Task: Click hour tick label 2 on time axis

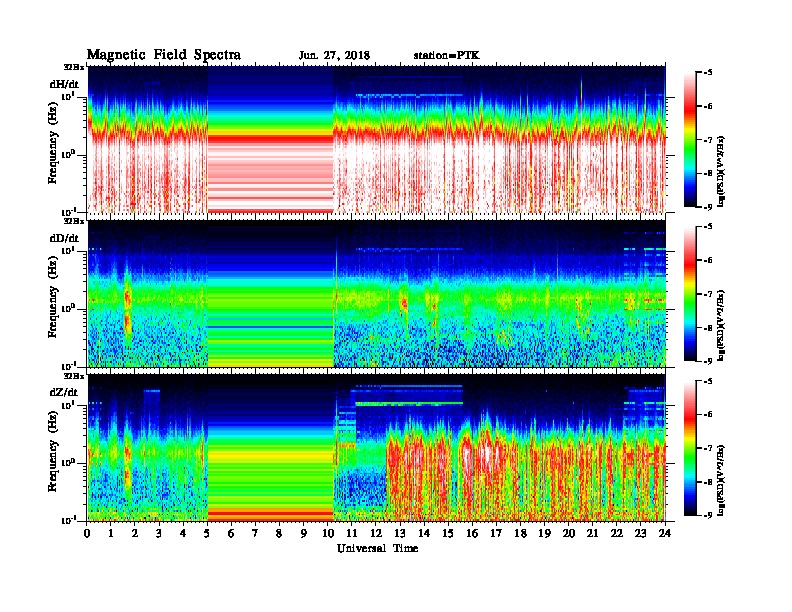Action: (x=135, y=533)
